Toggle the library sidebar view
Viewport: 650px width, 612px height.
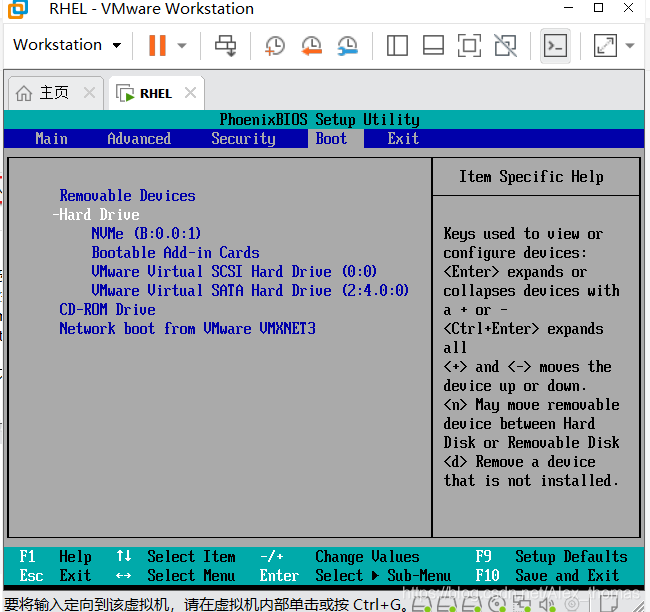click(x=397, y=45)
